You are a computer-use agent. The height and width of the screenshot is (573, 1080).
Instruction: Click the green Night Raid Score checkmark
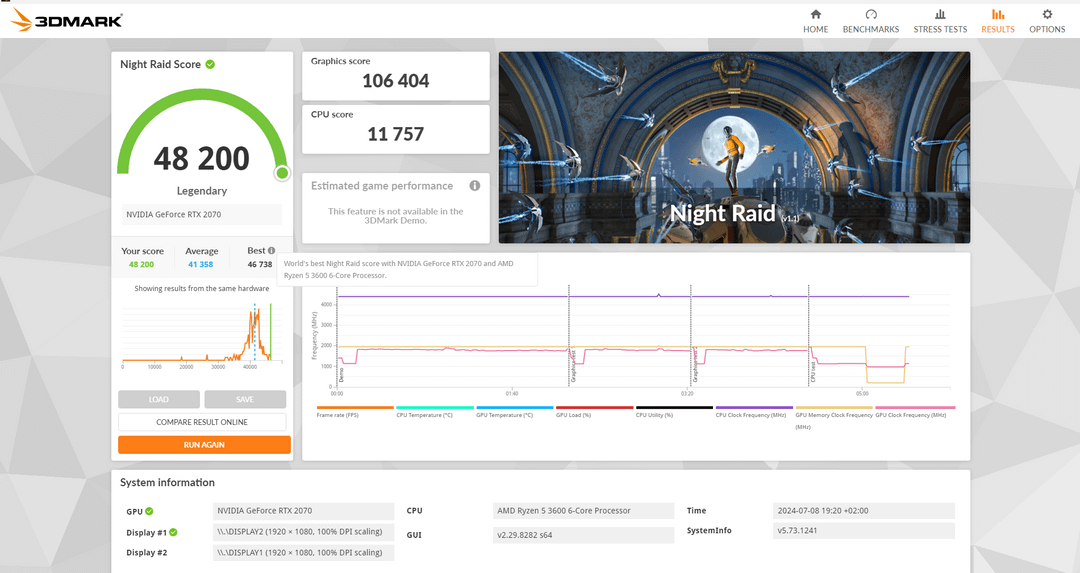210,64
